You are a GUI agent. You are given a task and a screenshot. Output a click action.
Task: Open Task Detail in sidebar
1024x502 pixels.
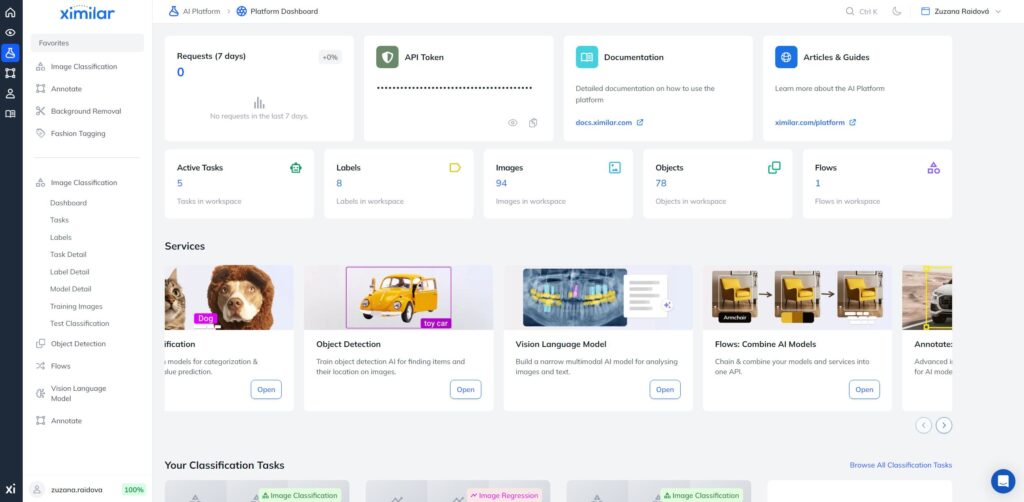pos(68,255)
